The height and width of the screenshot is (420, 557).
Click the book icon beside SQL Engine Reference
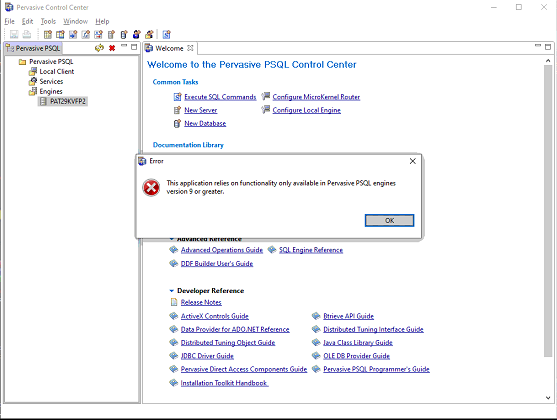coord(272,250)
